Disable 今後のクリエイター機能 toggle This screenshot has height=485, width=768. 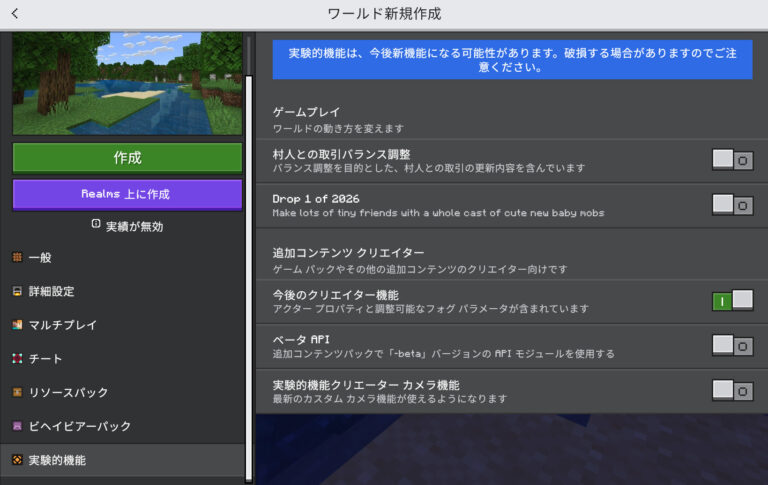[x=732, y=301]
